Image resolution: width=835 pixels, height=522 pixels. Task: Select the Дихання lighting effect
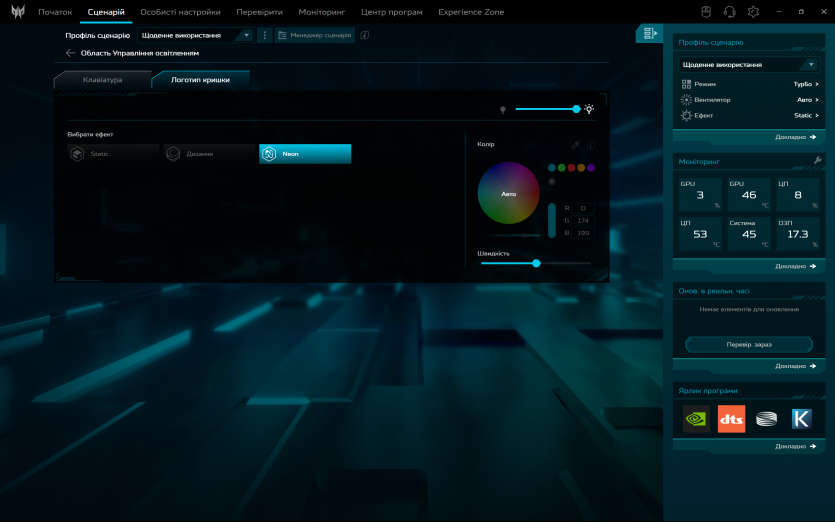(x=208, y=154)
